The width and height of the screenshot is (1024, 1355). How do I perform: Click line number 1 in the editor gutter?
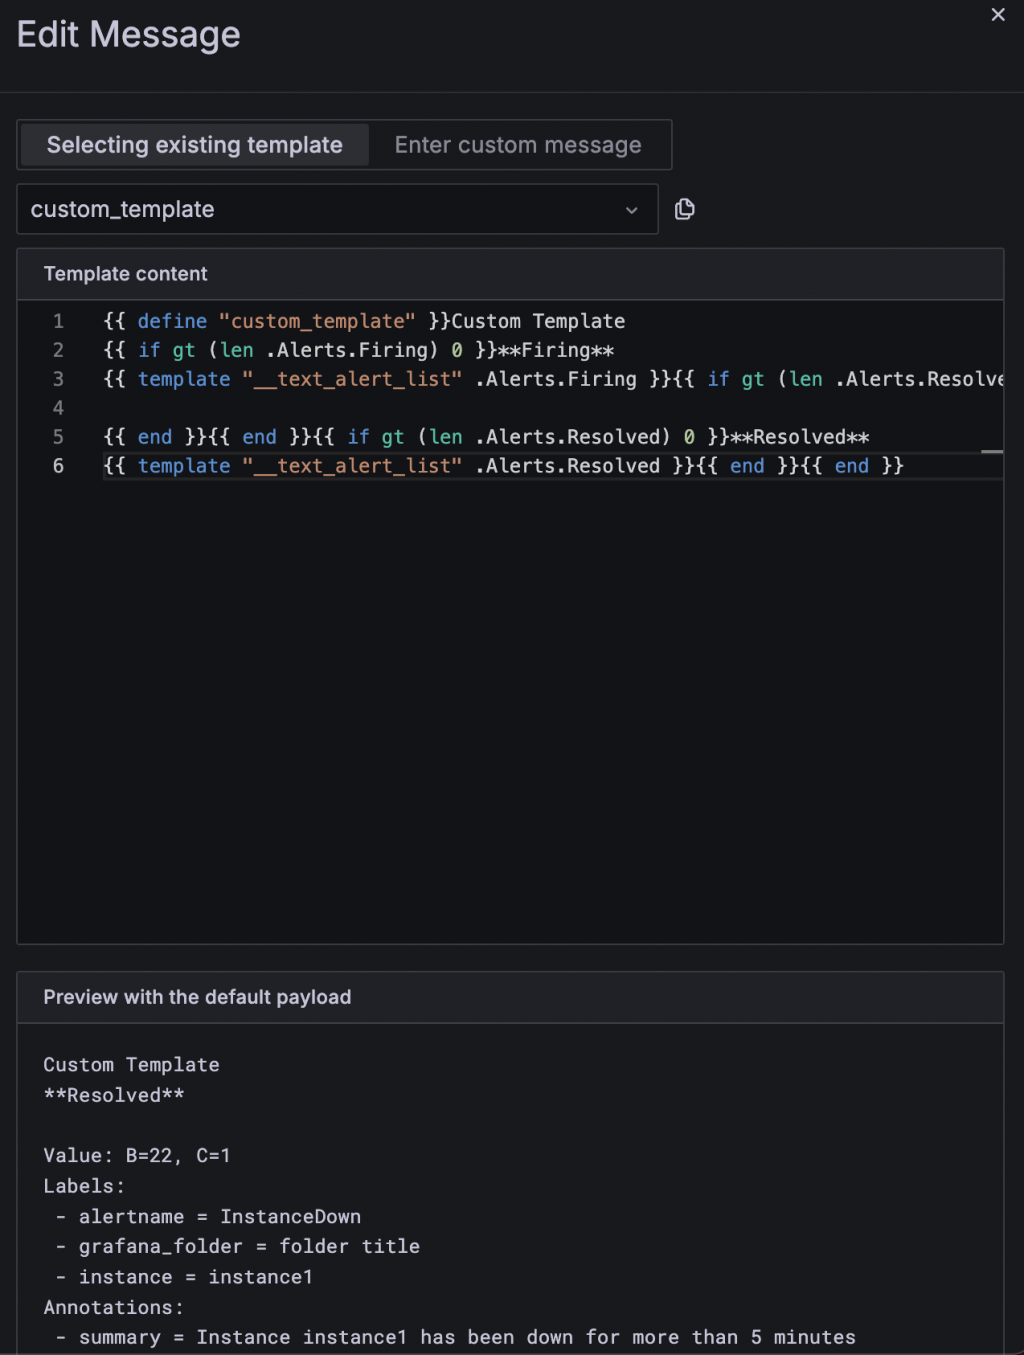[59, 321]
